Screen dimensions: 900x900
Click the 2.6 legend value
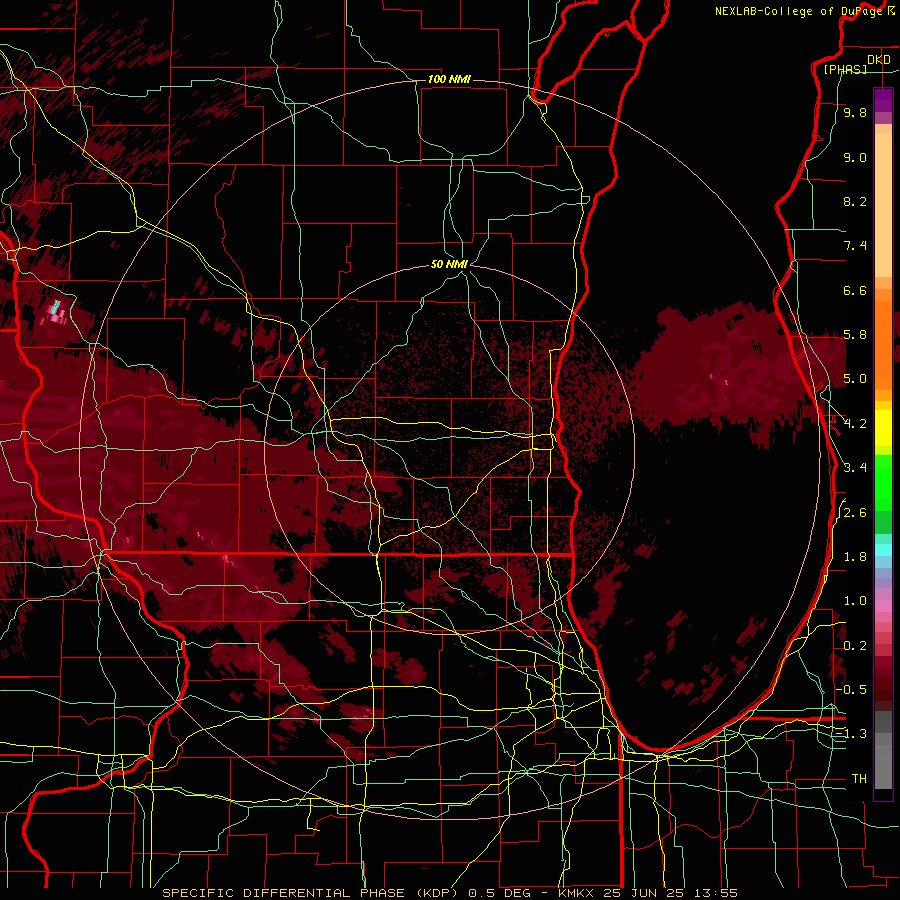coord(855,512)
